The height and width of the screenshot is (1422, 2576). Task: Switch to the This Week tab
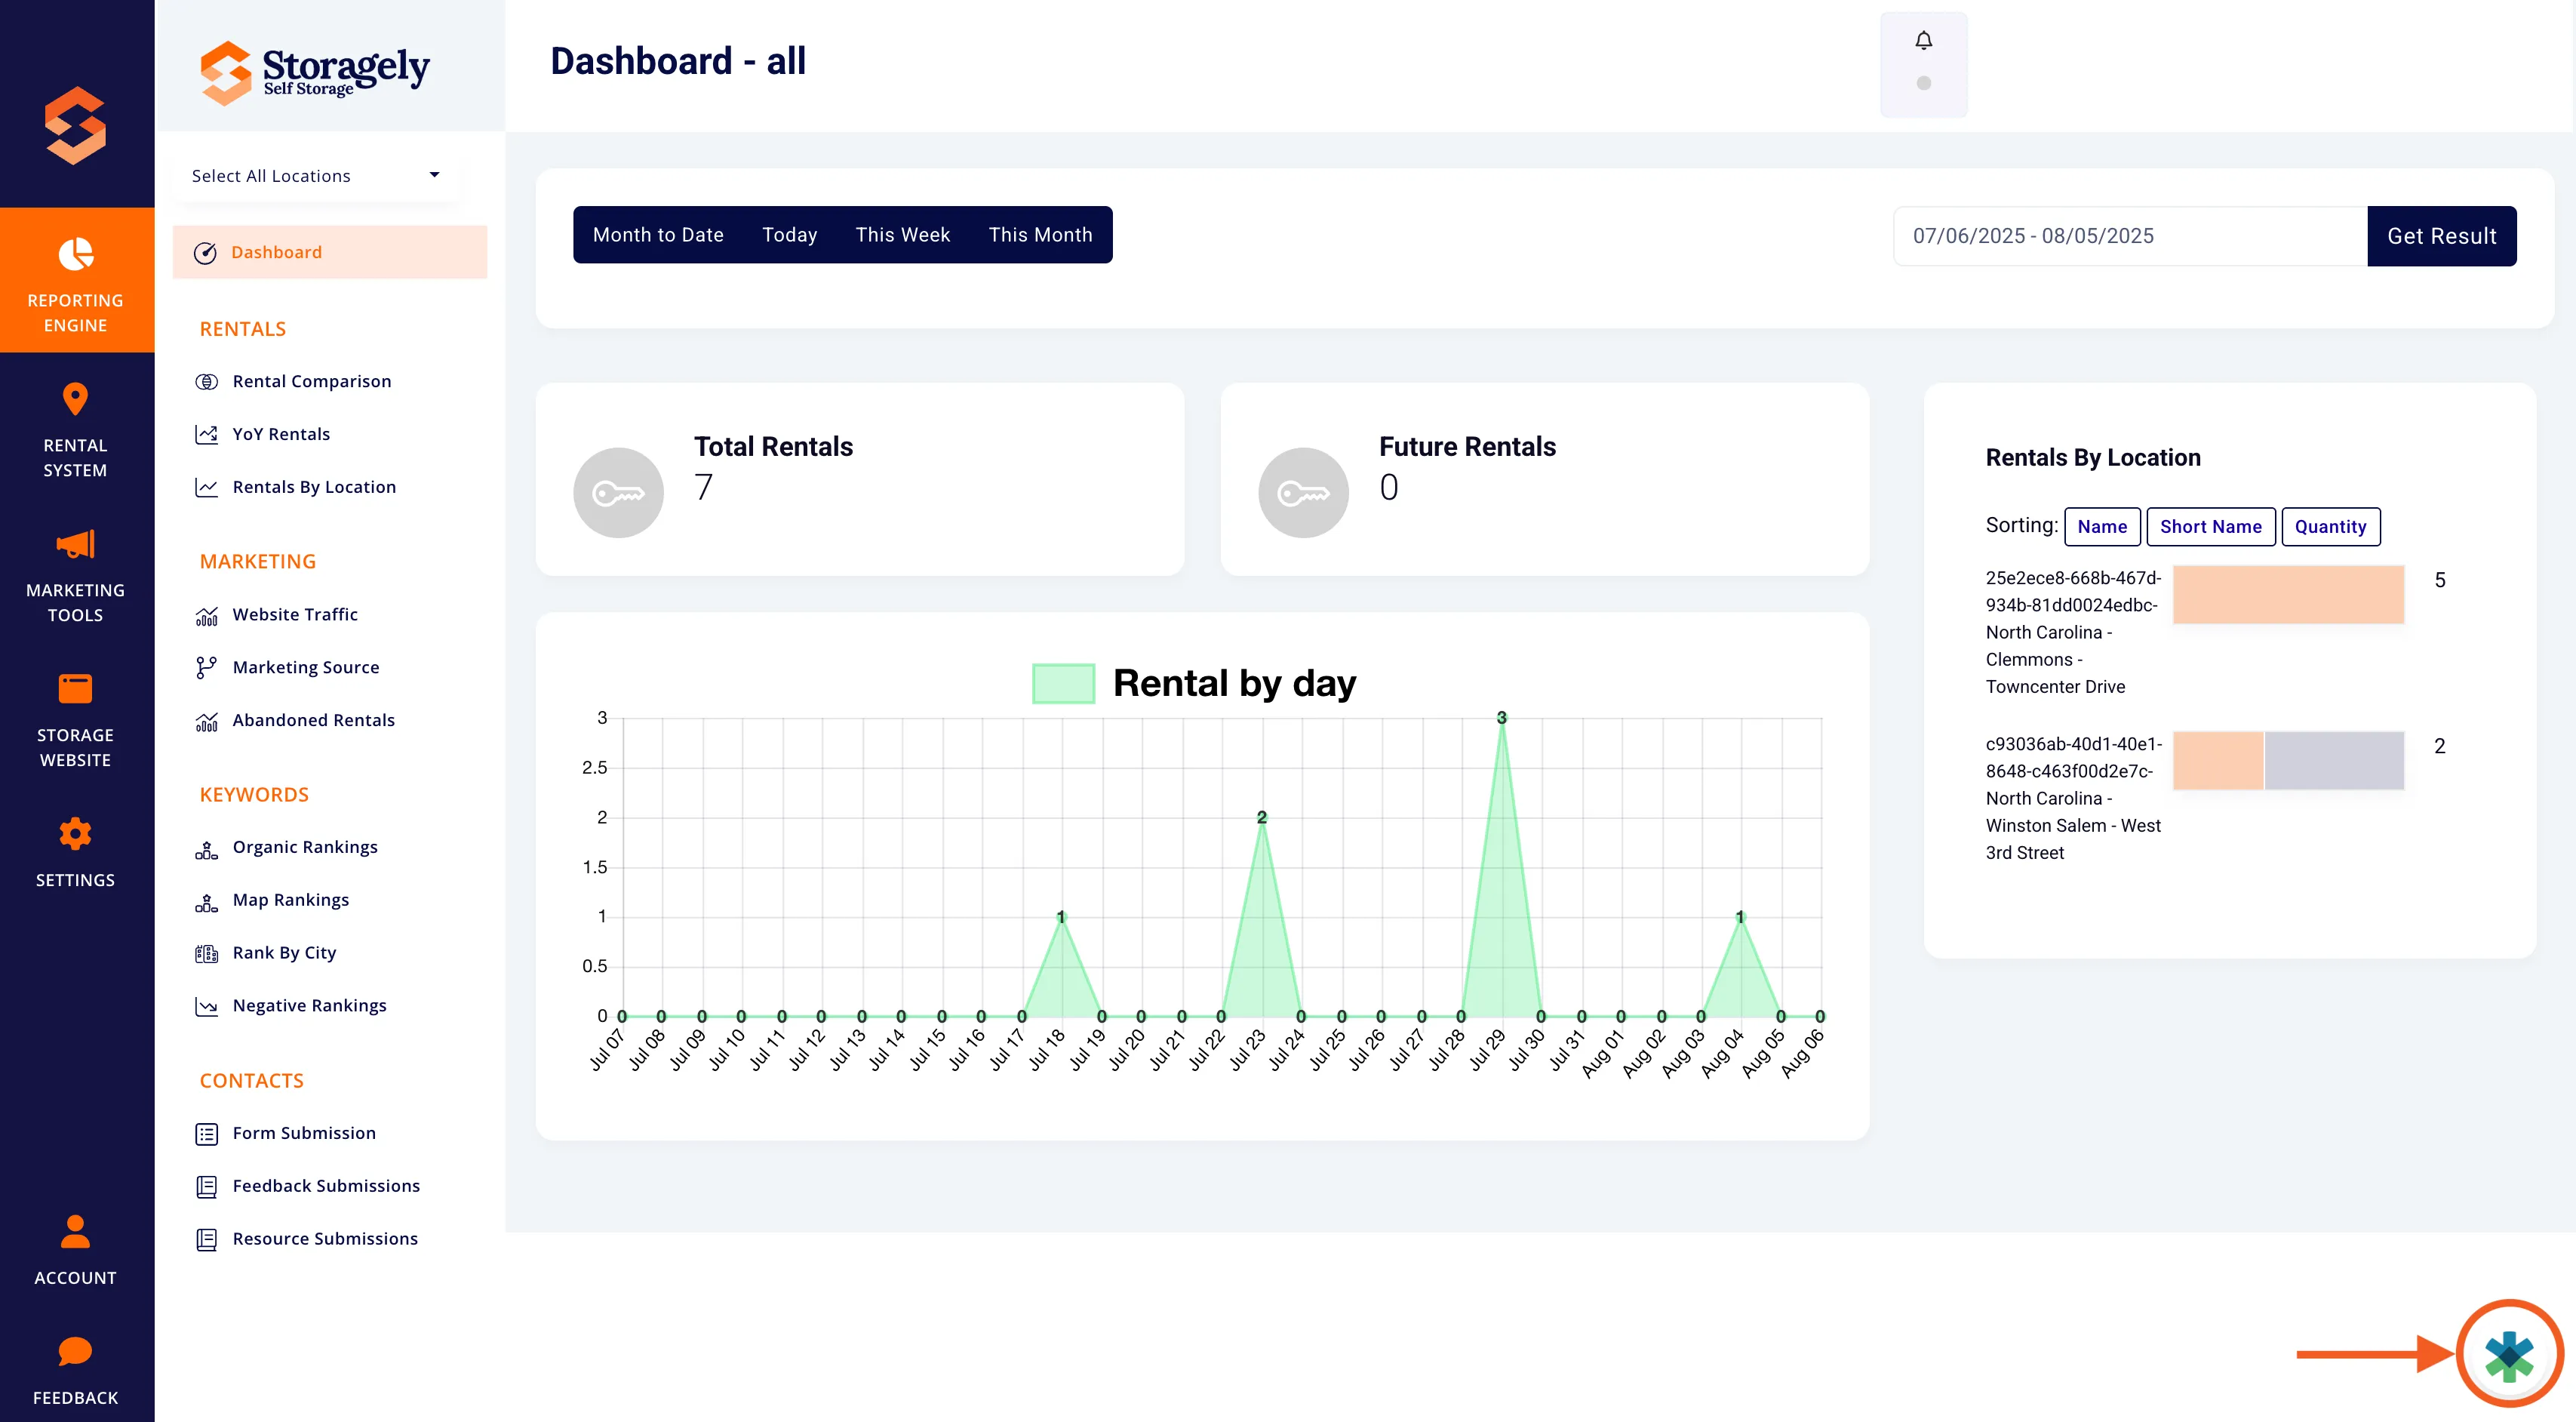[x=902, y=235]
